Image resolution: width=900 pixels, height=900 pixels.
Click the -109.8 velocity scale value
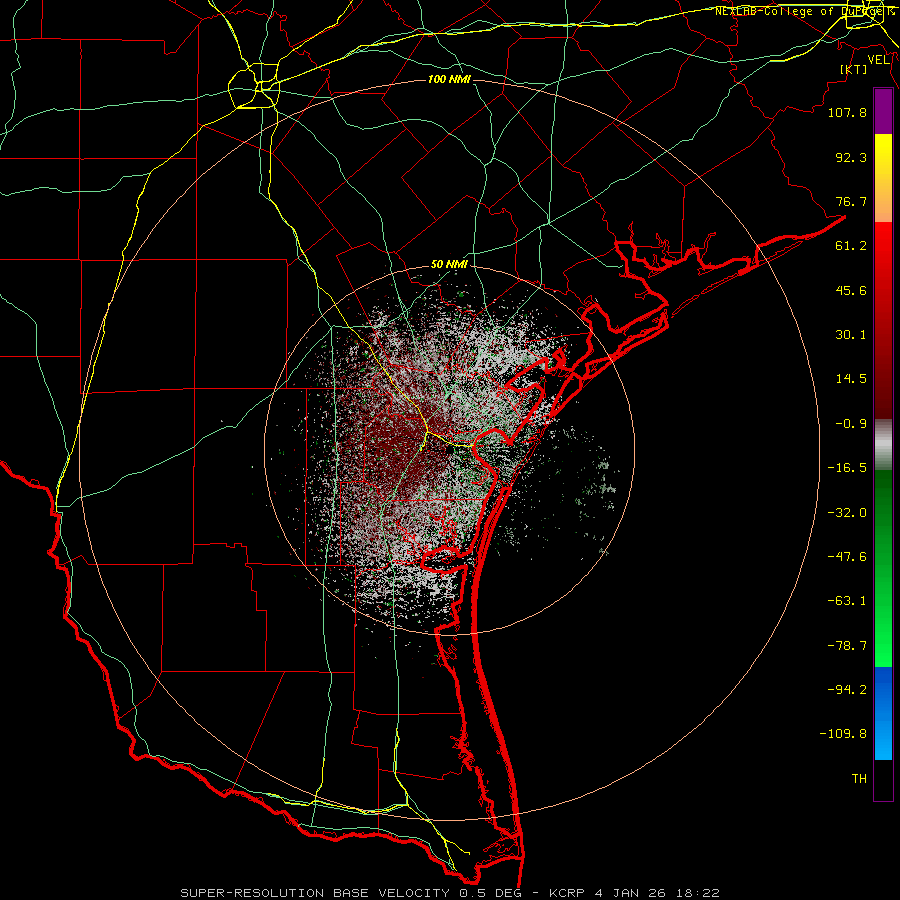pyautogui.click(x=843, y=734)
